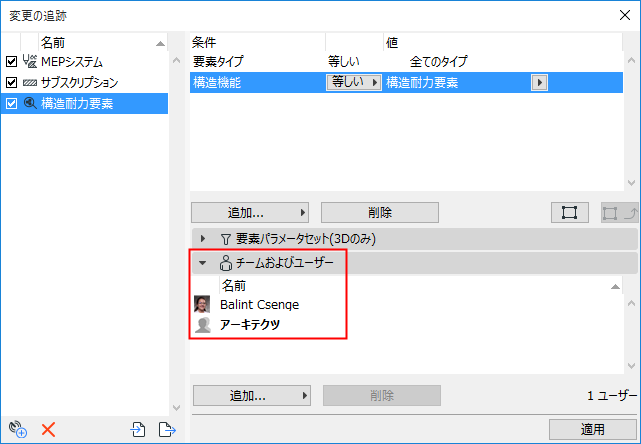The image size is (641, 444).
Task: Sort scheme list by 名前 header
Action: click(x=102, y=43)
